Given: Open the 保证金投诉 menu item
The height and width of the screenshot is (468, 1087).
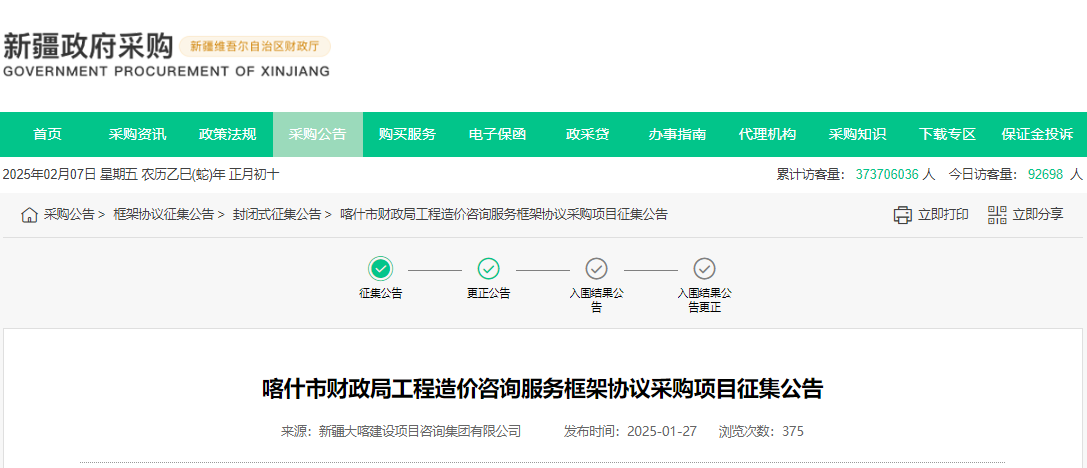Looking at the screenshot, I should pyautogui.click(x=1037, y=134).
